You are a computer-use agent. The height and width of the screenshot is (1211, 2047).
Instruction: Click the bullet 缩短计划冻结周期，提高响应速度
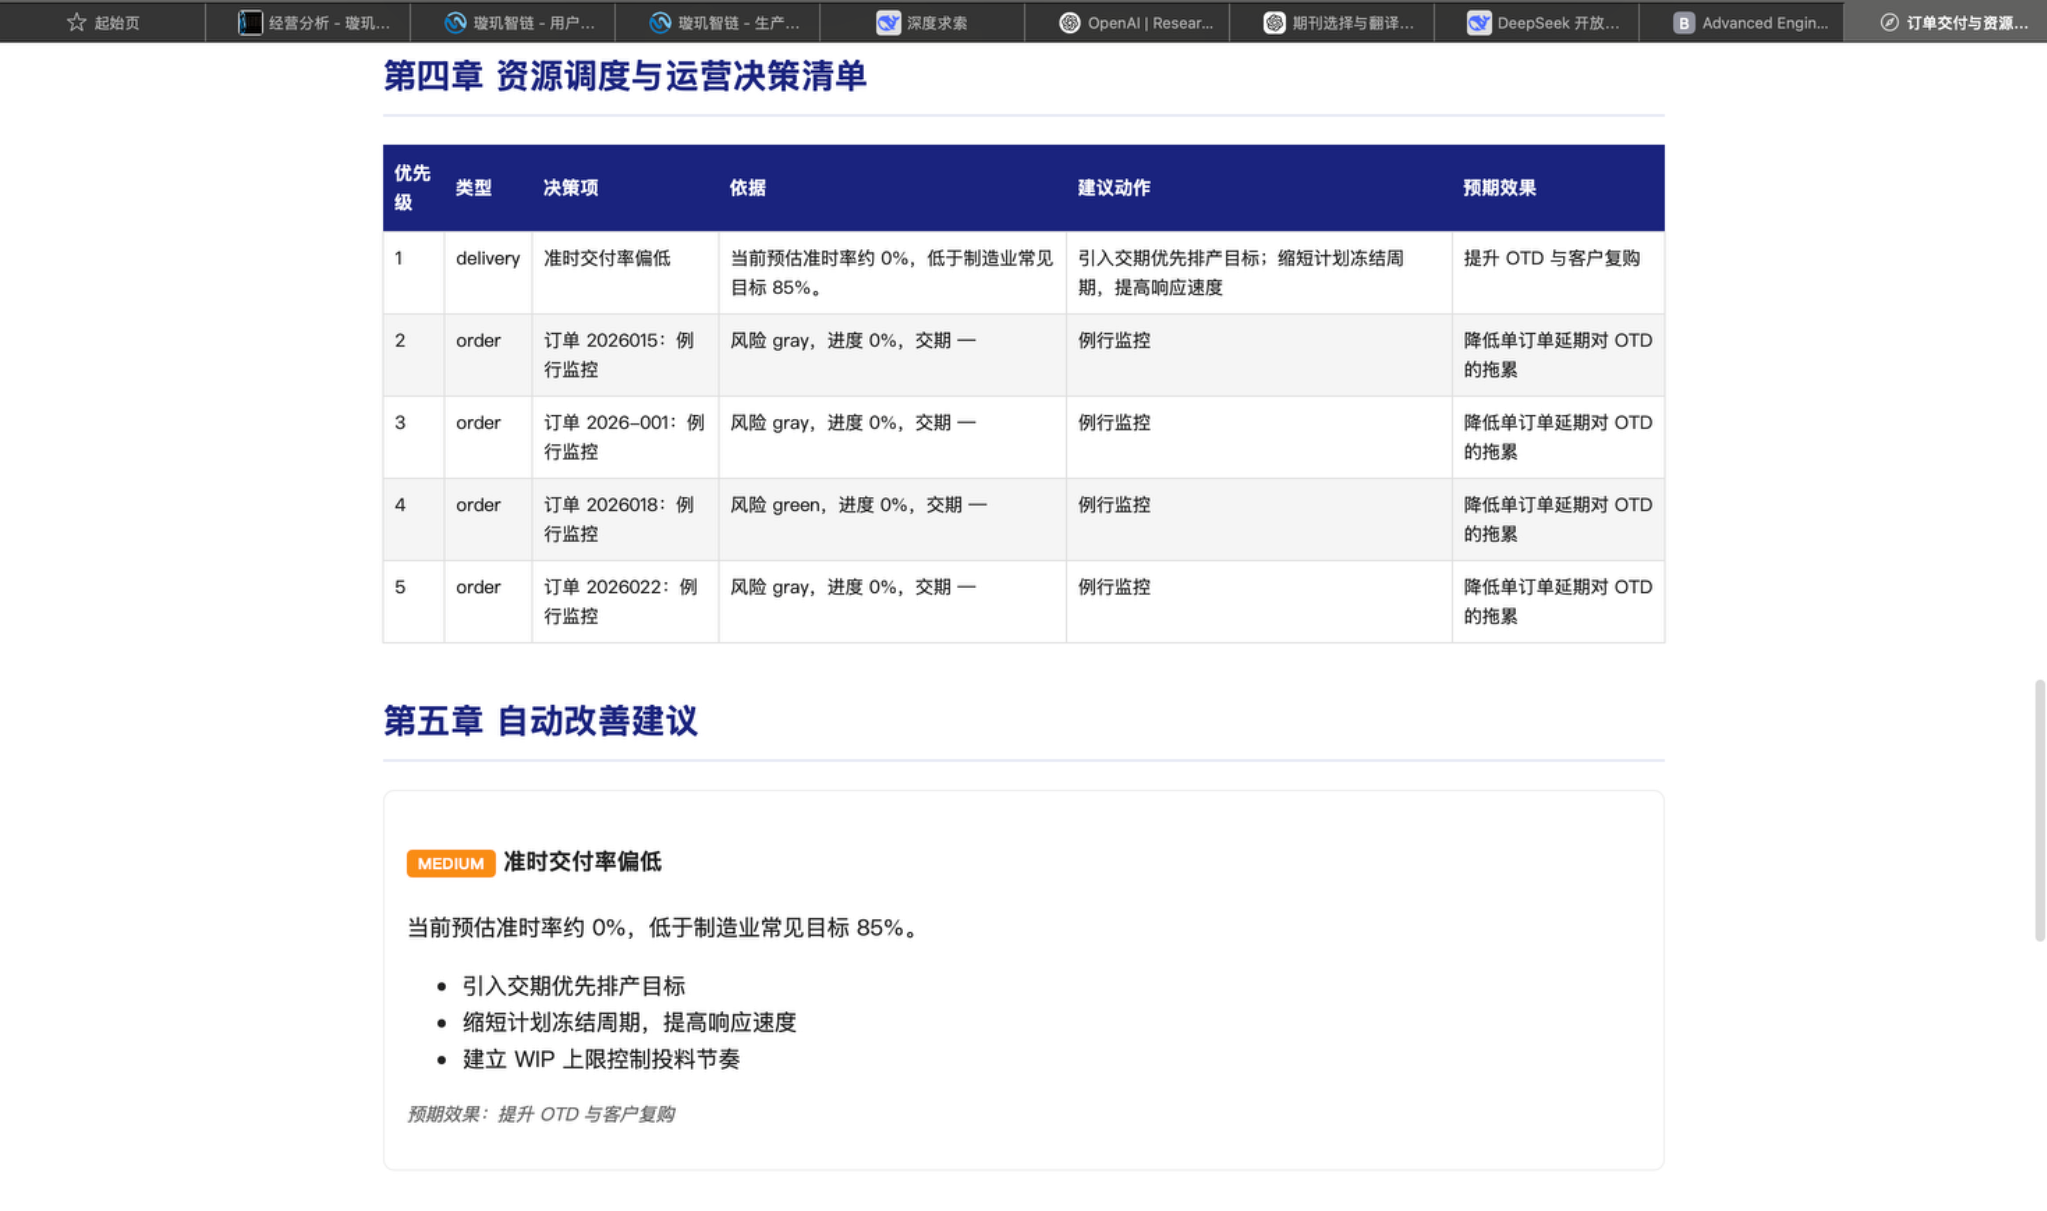pos(629,1022)
